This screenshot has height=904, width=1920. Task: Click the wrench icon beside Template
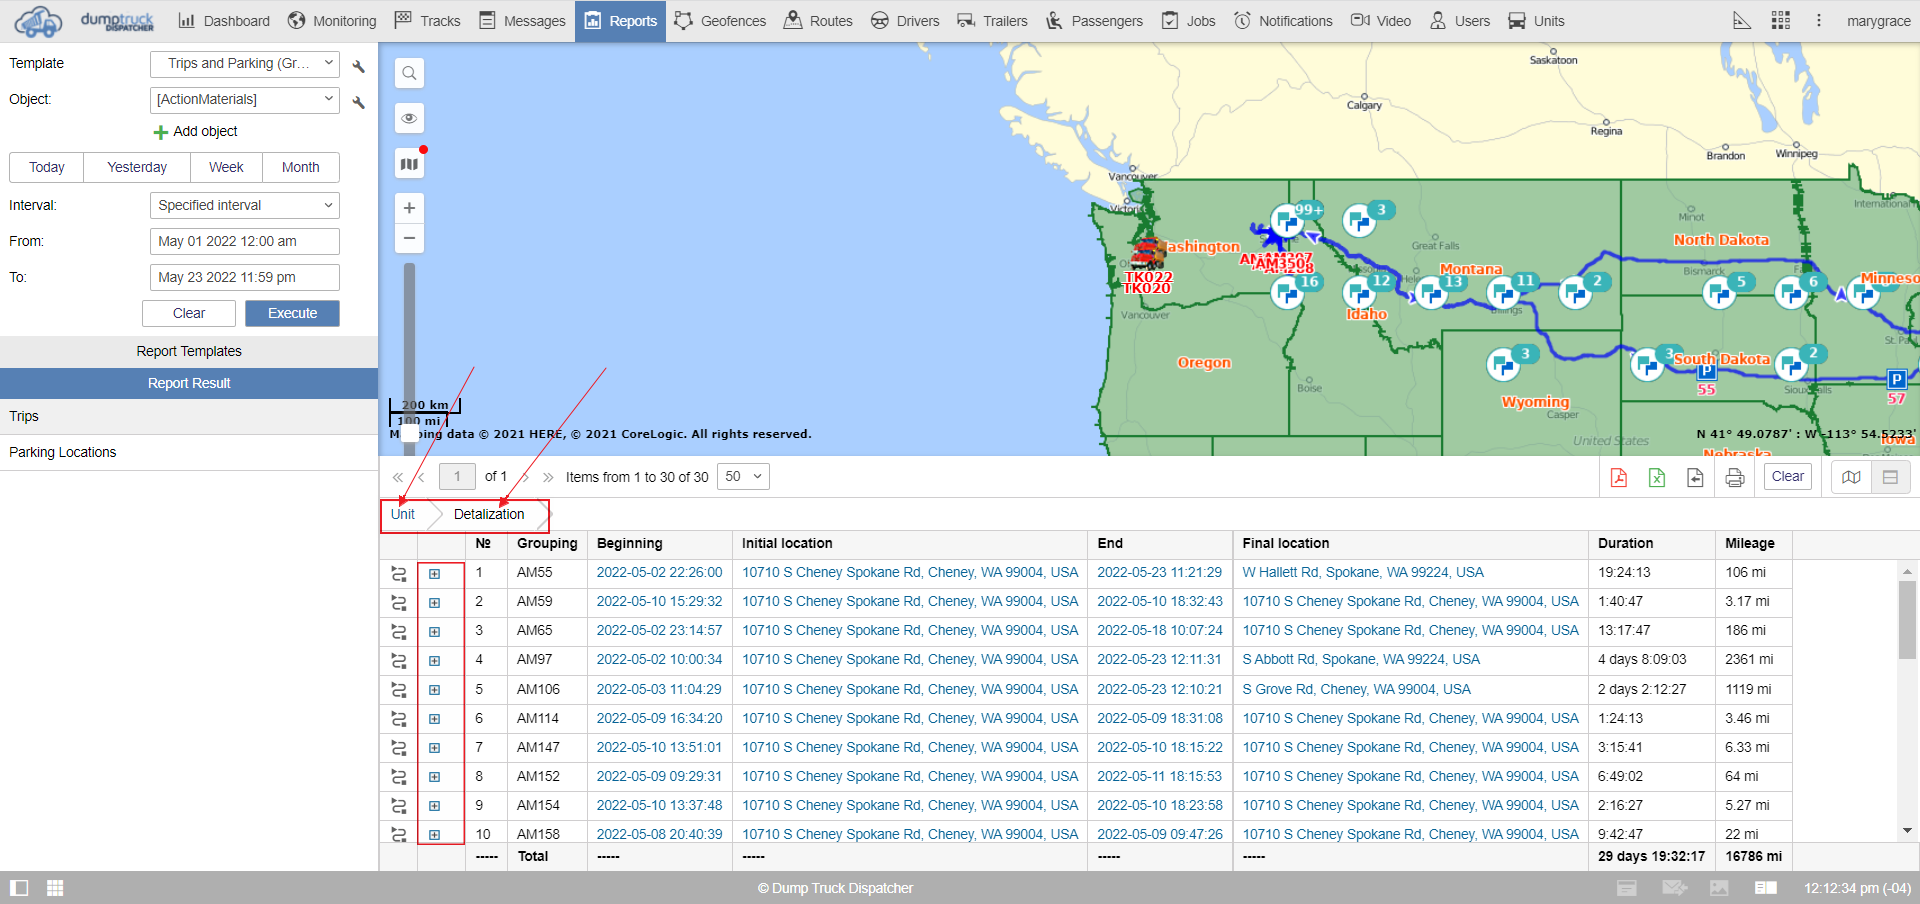pos(359,66)
